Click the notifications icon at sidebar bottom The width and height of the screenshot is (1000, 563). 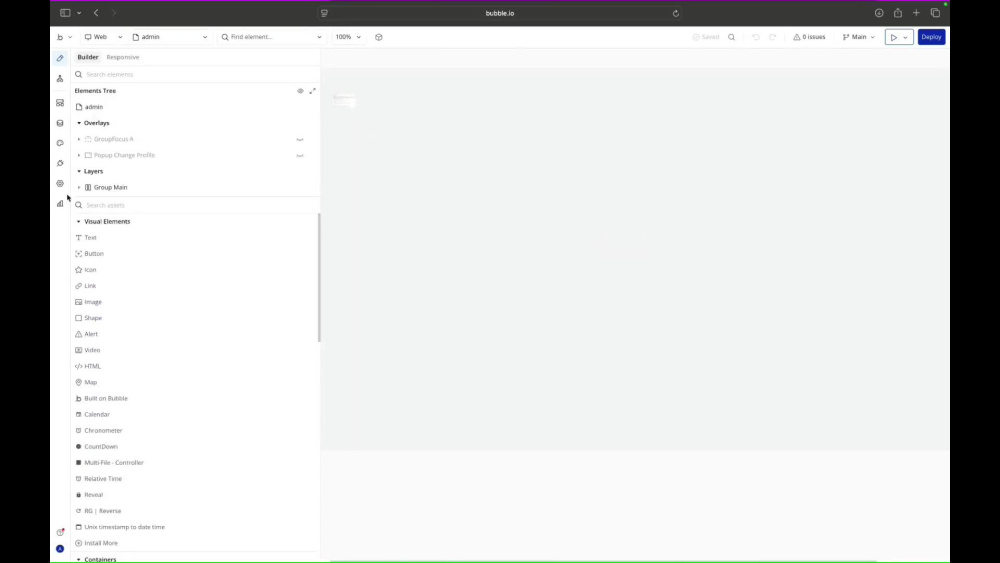click(x=60, y=532)
